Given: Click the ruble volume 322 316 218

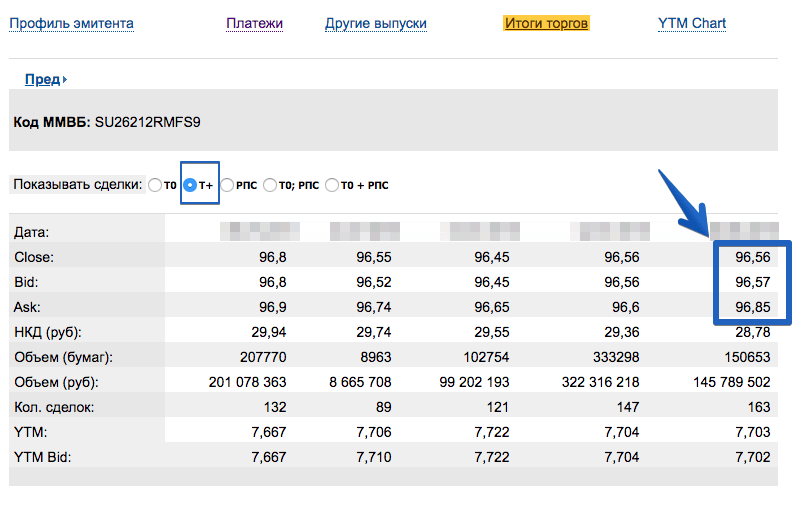Looking at the screenshot, I should 600,382.
